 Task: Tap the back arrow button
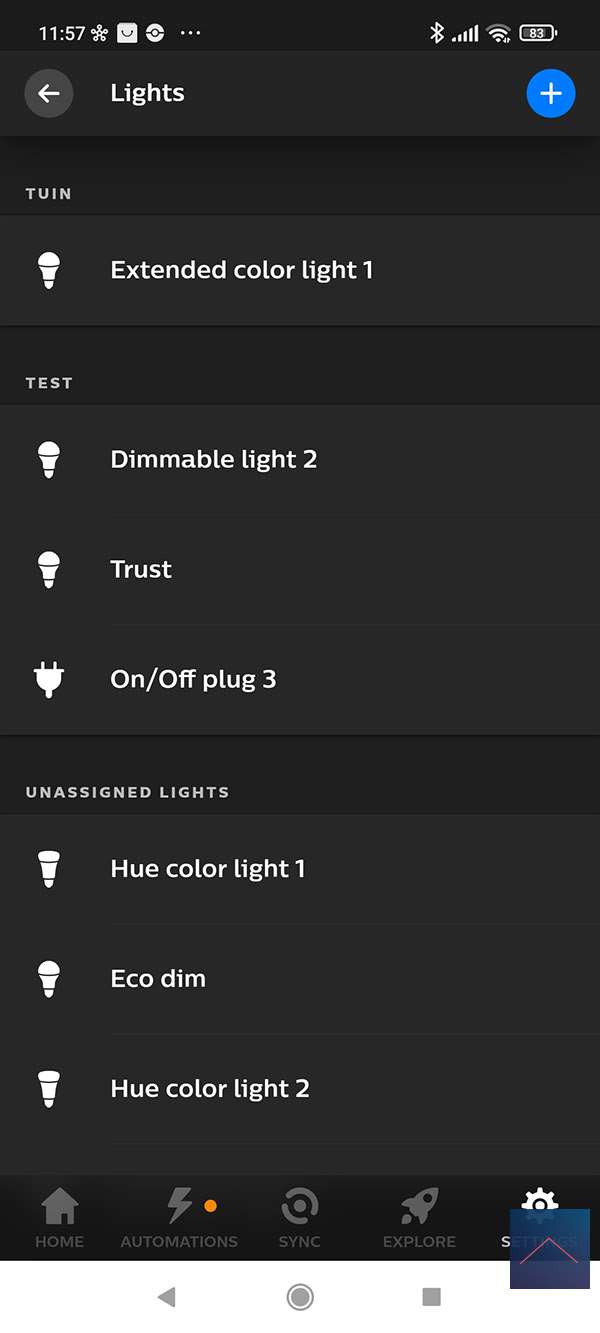click(x=48, y=94)
